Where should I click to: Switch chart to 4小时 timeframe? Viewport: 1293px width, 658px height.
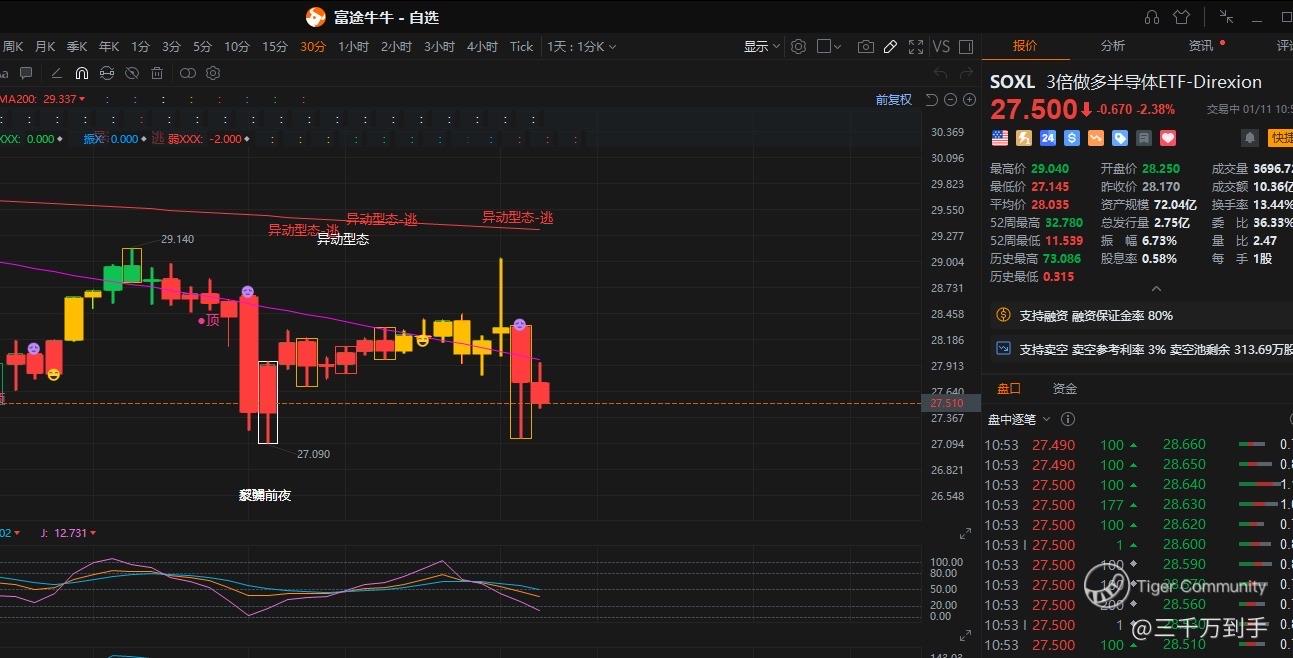click(x=482, y=46)
